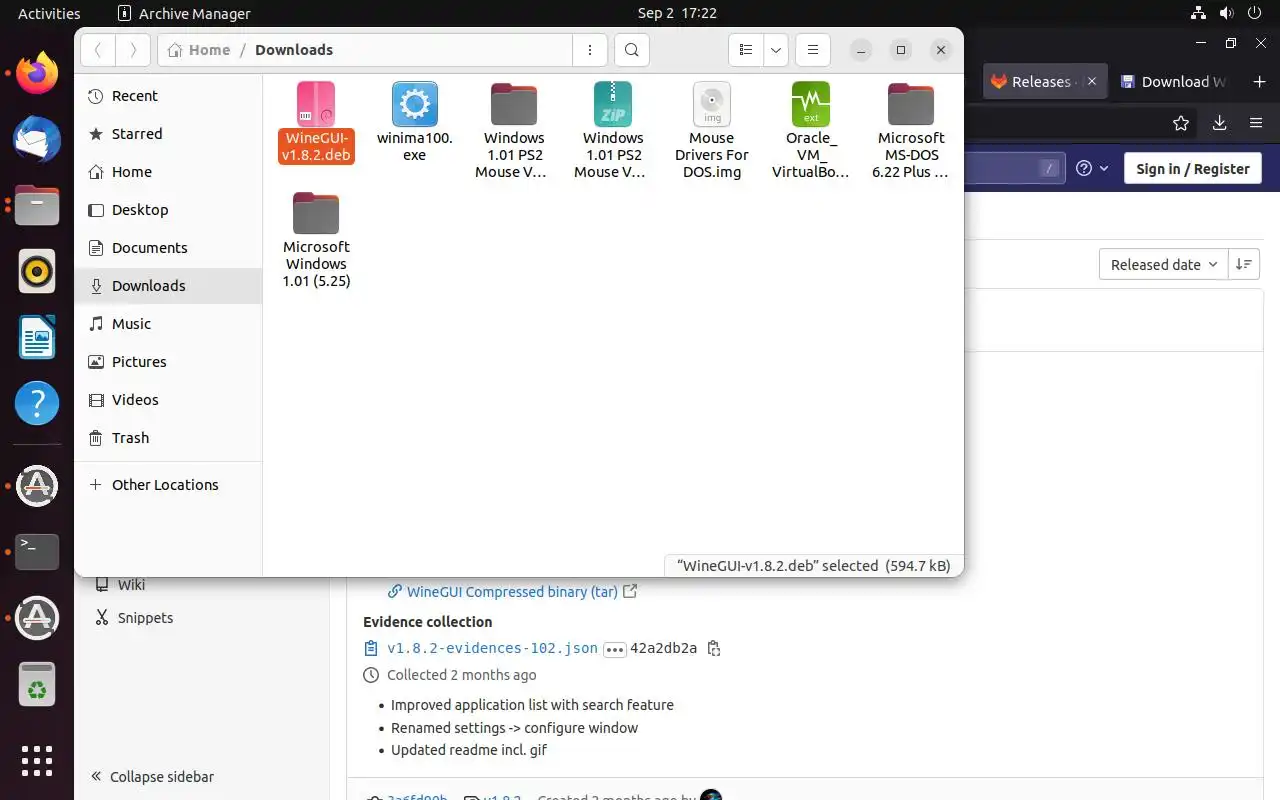Open Recent in the Files sidebar
Image resolution: width=1280 pixels, height=800 pixels.
point(168,96)
